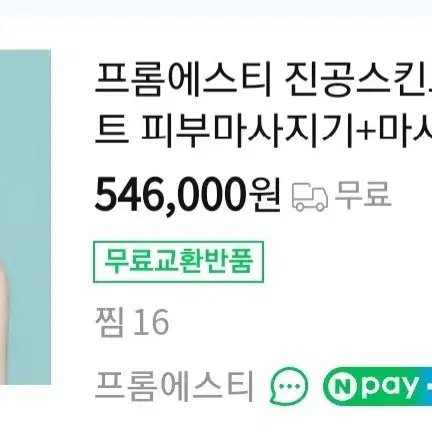
Task: Click the 원 currency unit after price
Action: [x=266, y=196]
